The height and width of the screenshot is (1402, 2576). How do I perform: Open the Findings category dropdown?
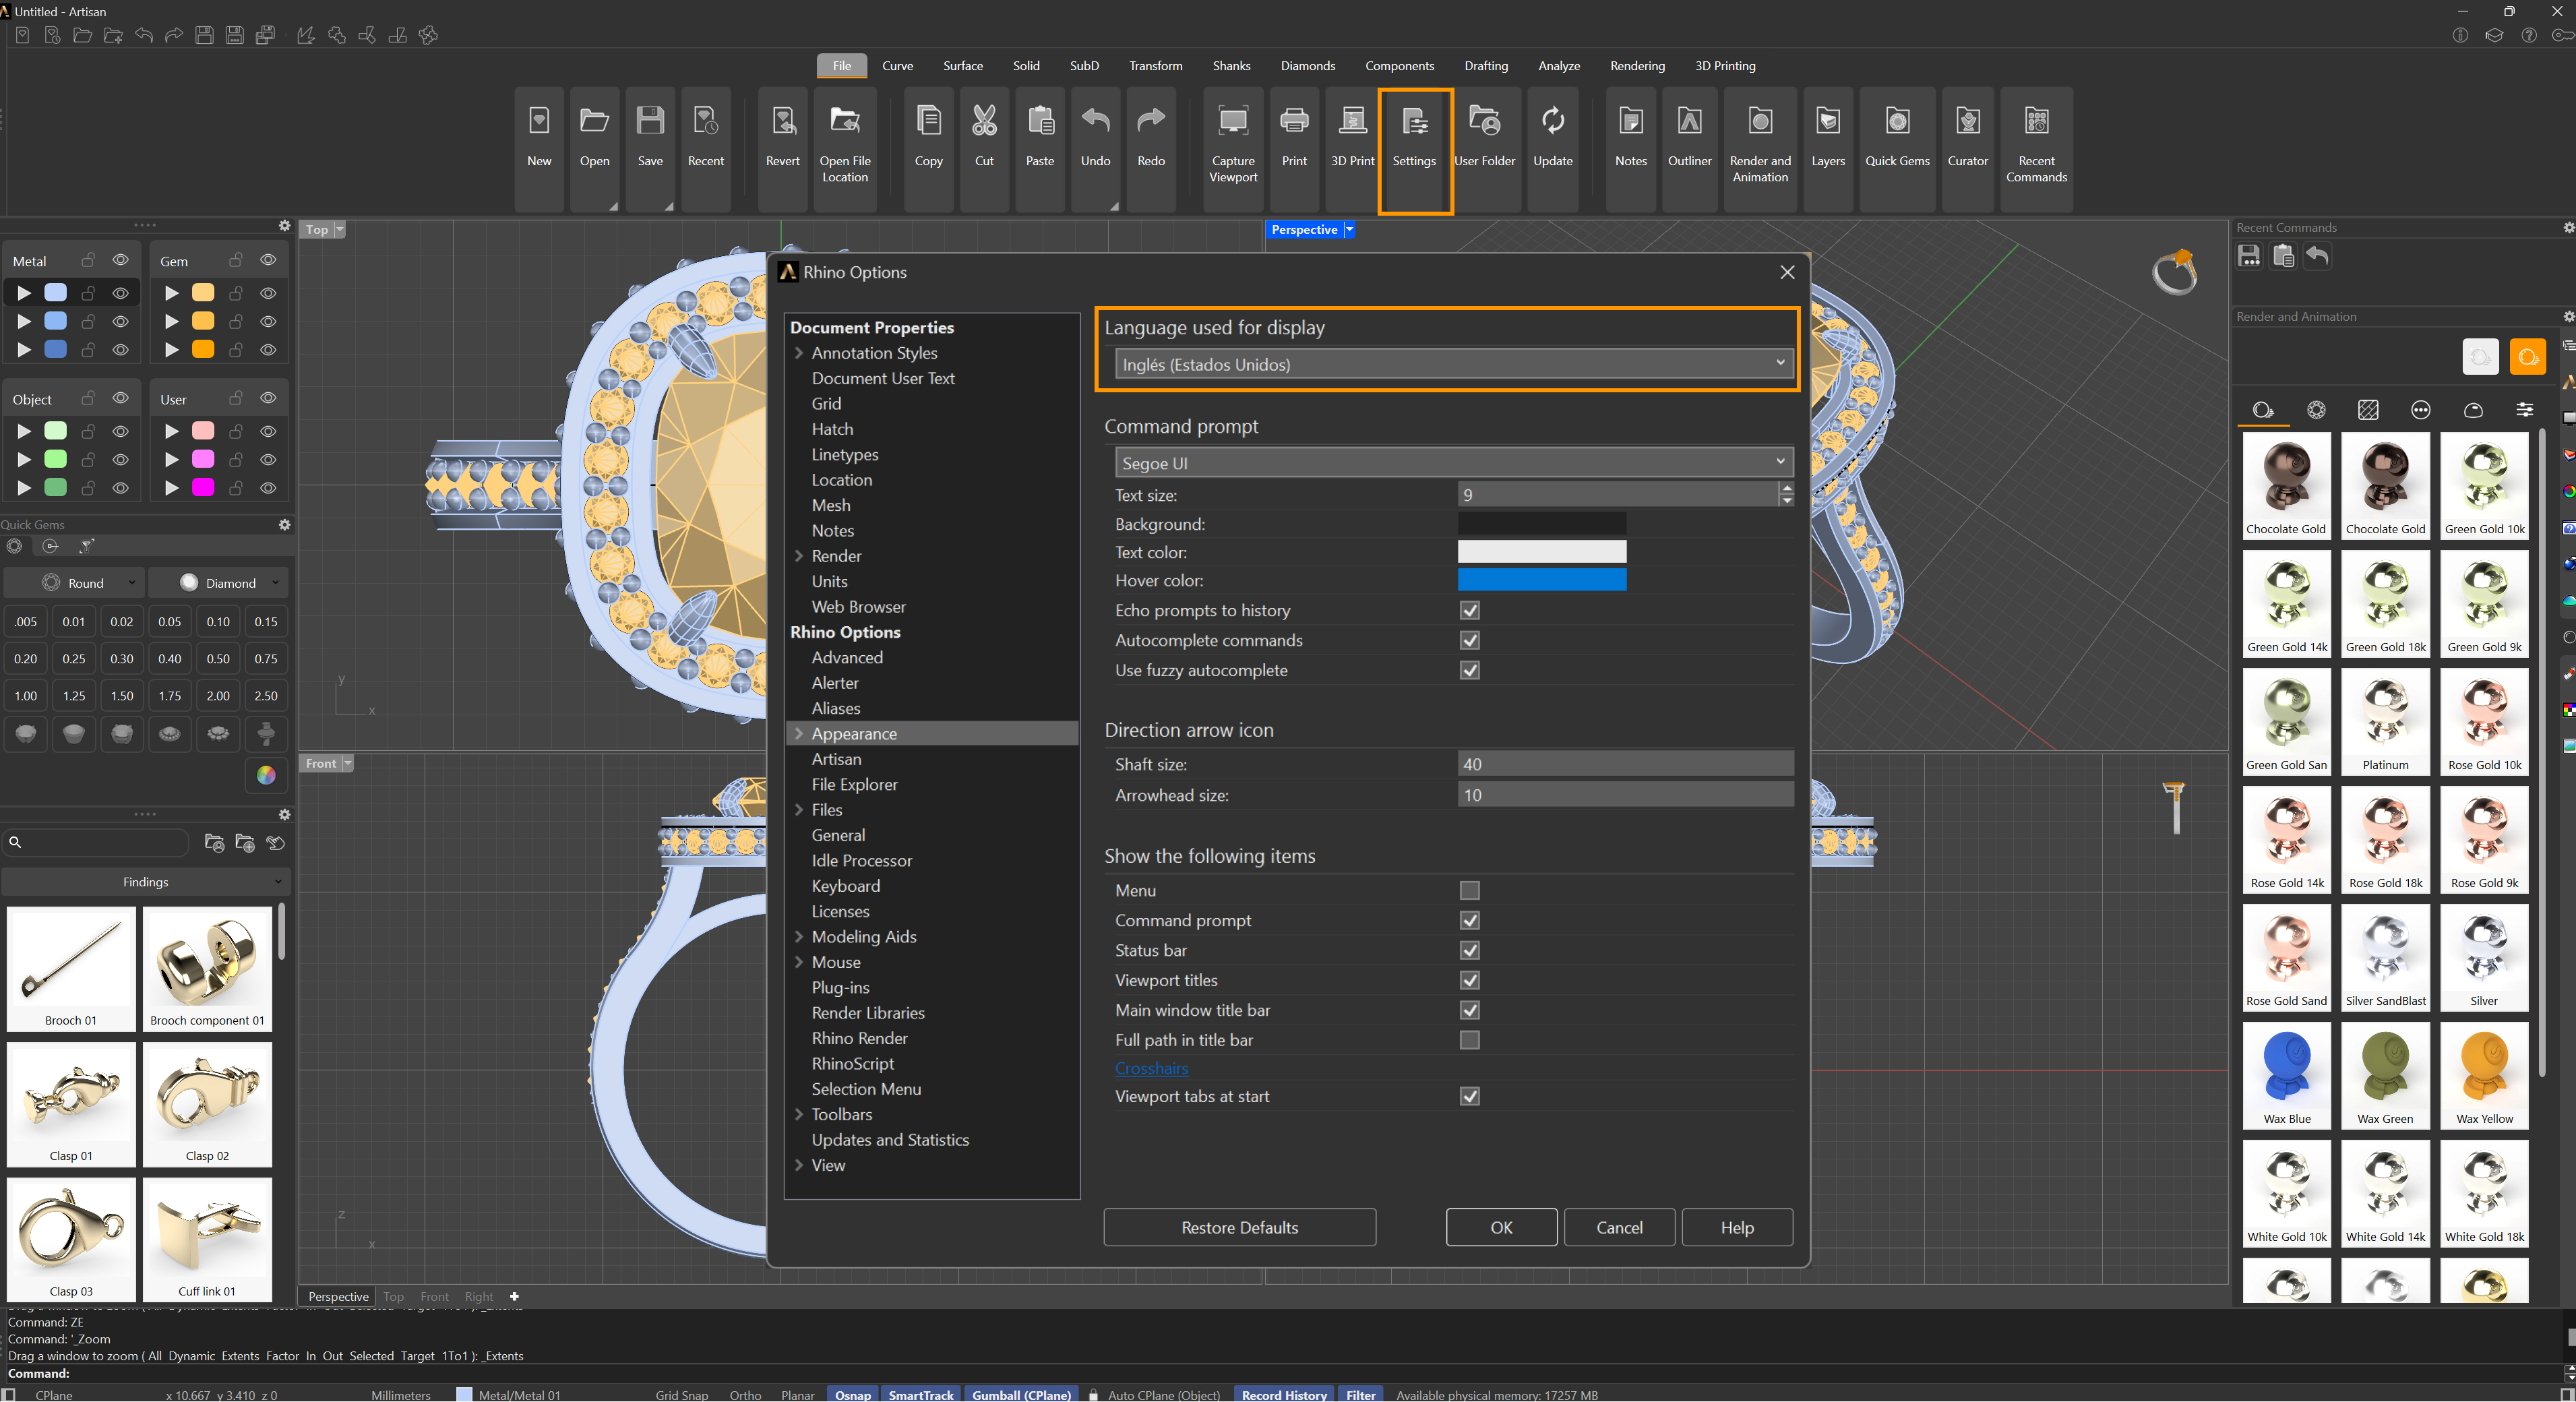[x=145, y=882]
